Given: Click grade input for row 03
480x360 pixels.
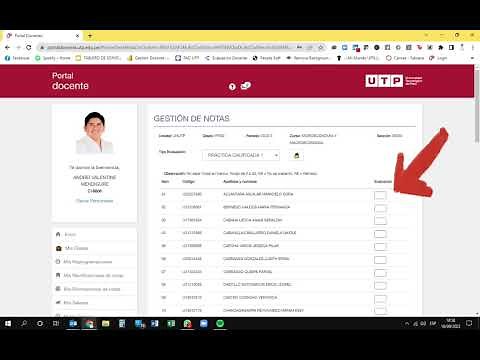Looking at the screenshot, I should point(380,221).
